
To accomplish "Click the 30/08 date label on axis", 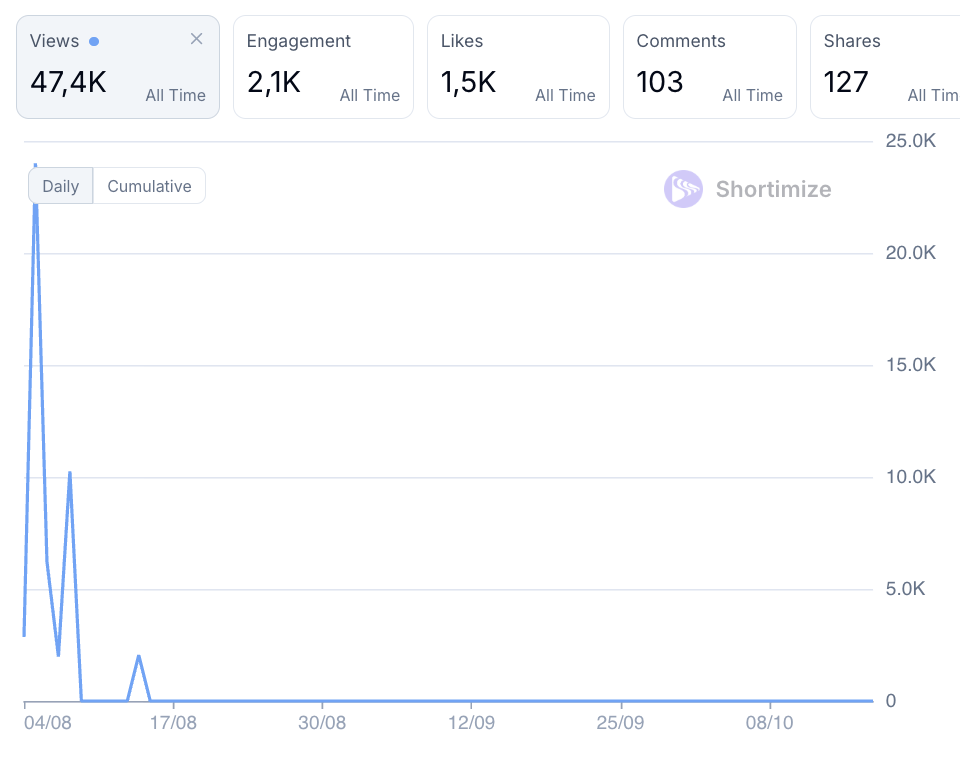I will click(322, 722).
